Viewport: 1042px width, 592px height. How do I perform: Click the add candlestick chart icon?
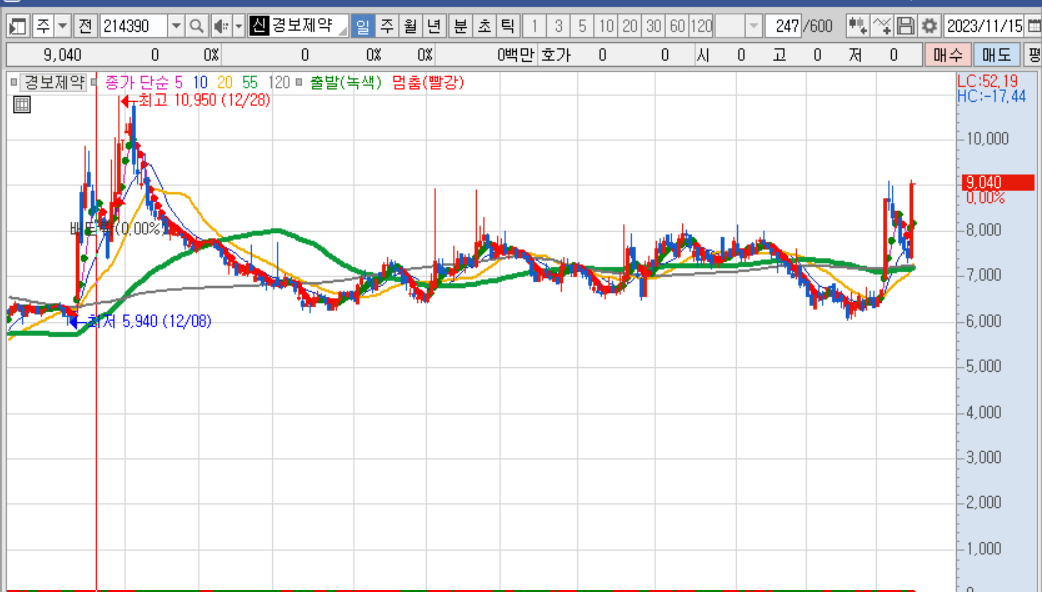pyautogui.click(x=857, y=27)
